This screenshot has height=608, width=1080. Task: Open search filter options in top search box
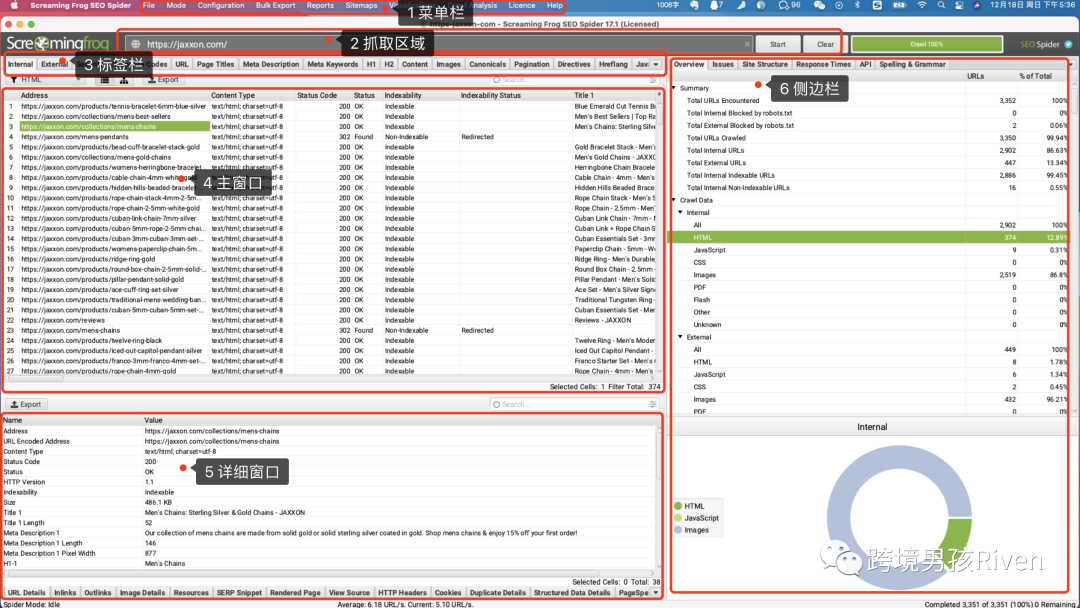(x=653, y=80)
